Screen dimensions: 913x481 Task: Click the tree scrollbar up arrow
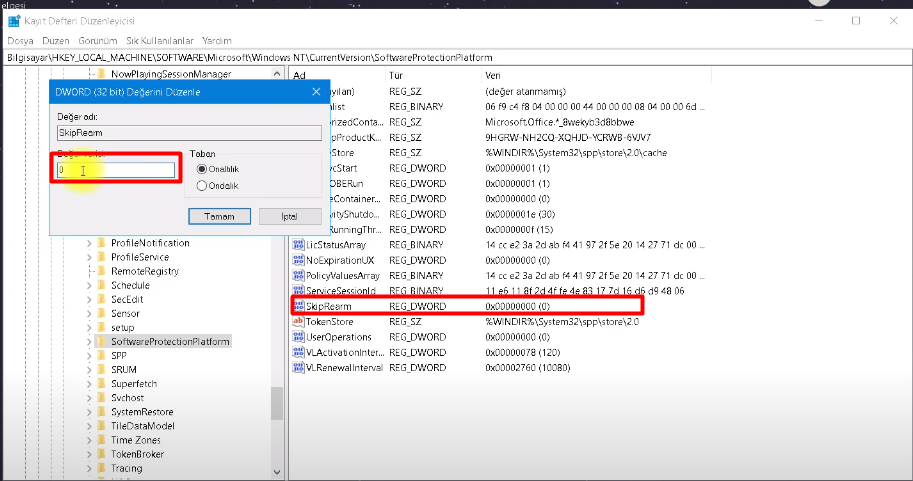point(277,73)
